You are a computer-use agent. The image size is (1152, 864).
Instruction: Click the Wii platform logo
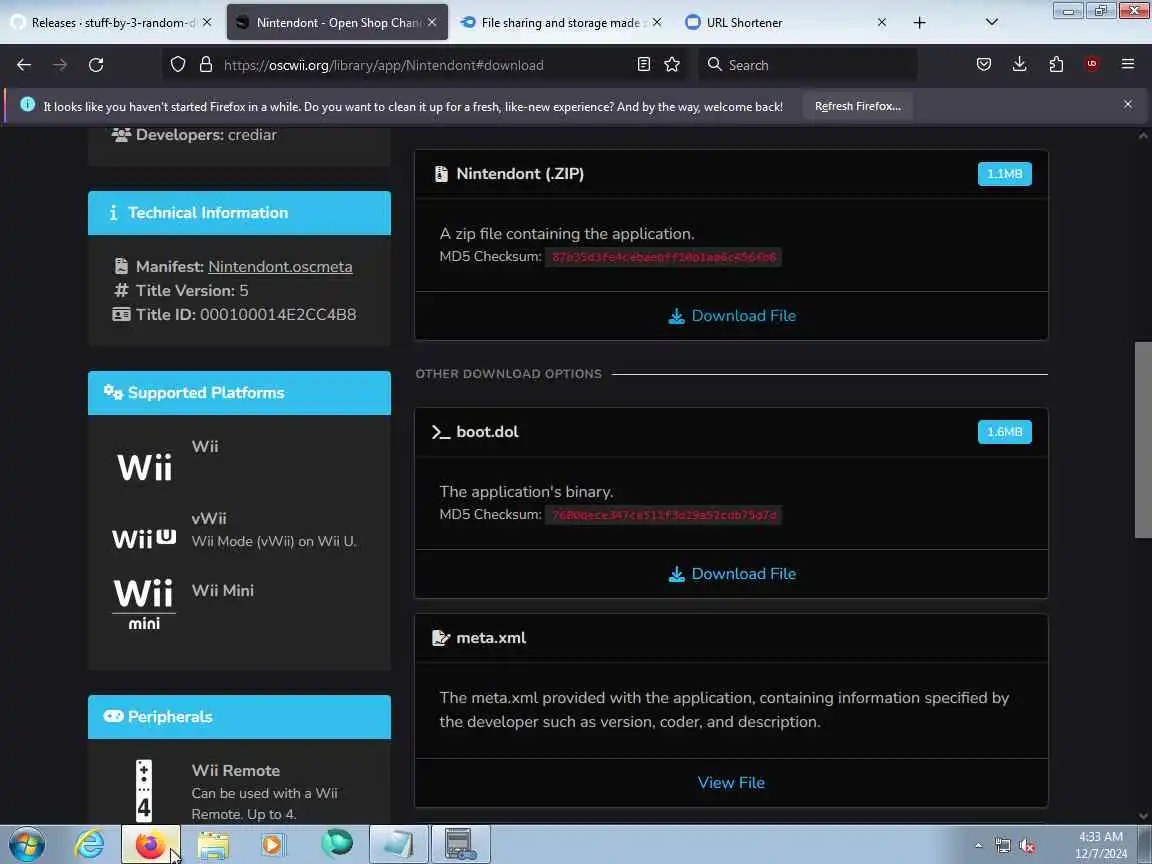point(144,467)
